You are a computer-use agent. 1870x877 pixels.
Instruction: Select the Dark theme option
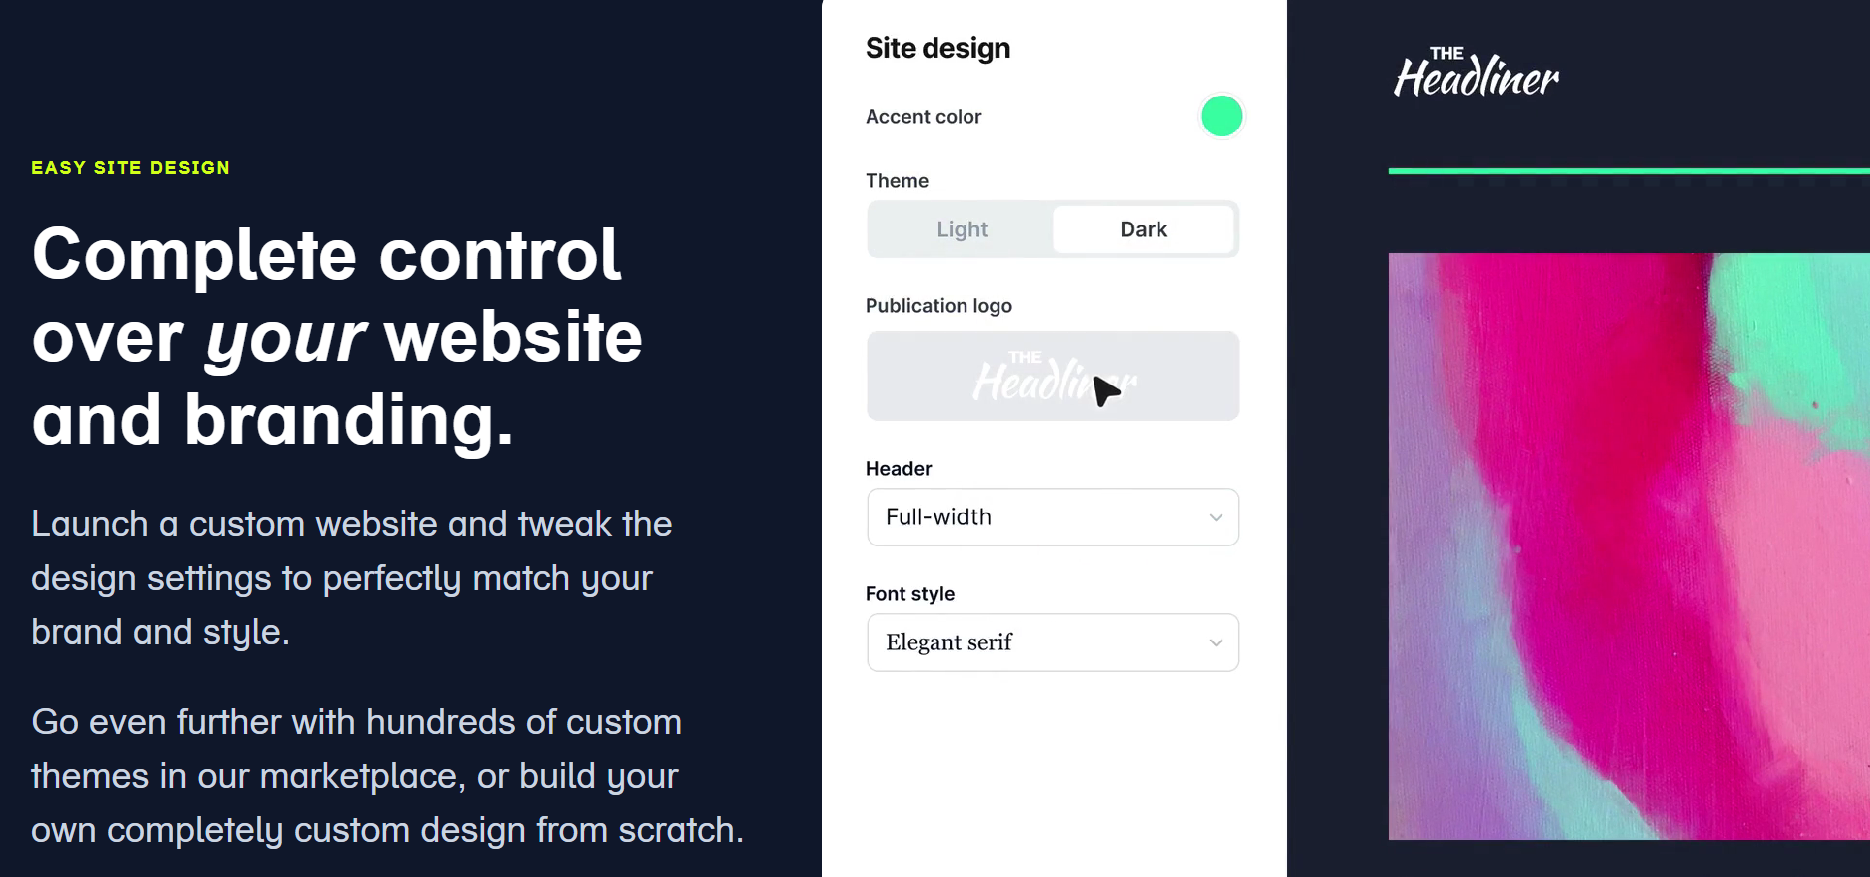1143,229
